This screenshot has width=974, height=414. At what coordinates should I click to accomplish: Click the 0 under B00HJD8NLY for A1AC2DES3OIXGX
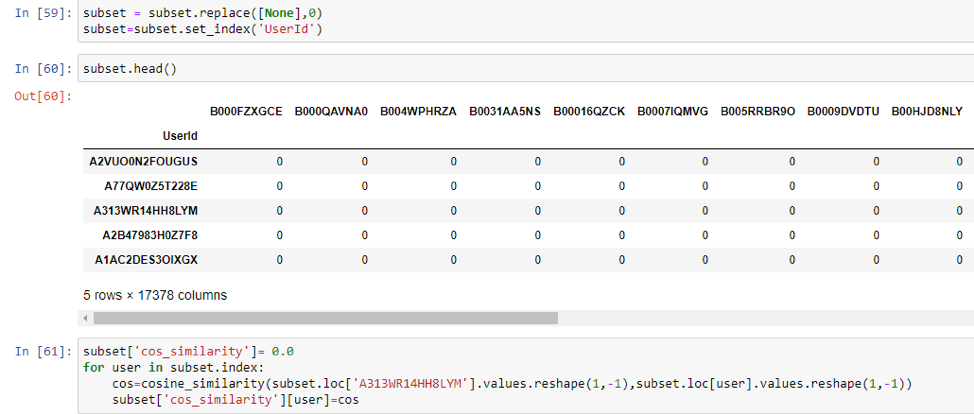tap(960, 260)
